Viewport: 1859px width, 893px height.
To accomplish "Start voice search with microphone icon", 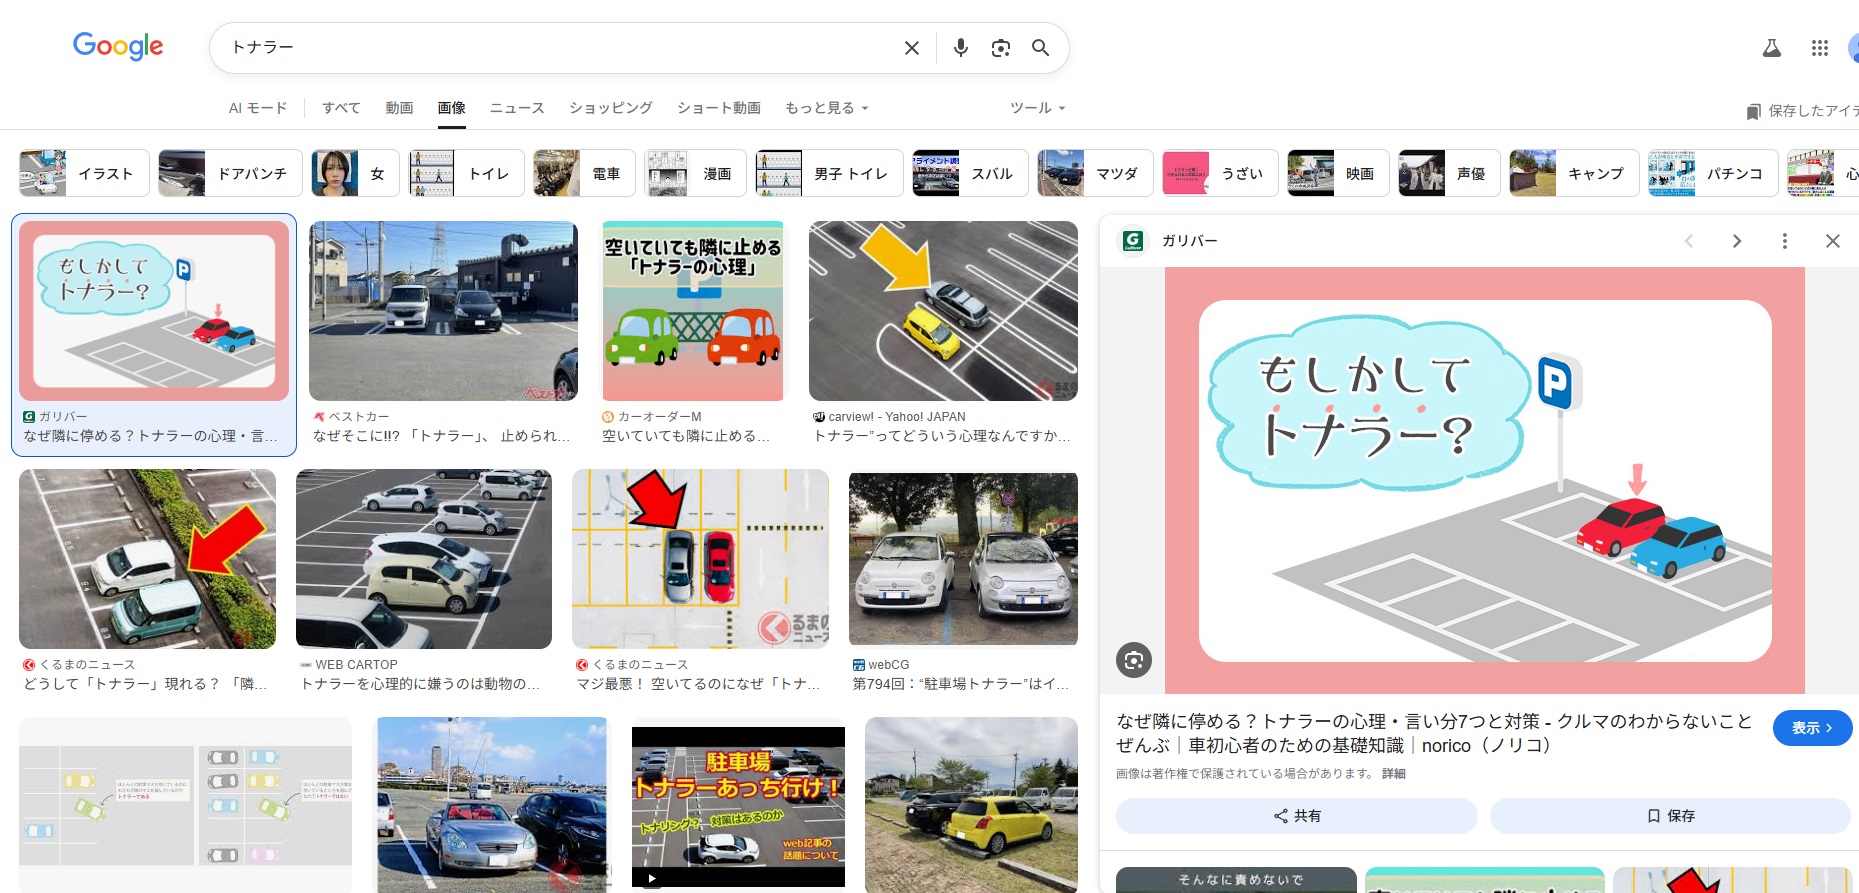I will 960,48.
